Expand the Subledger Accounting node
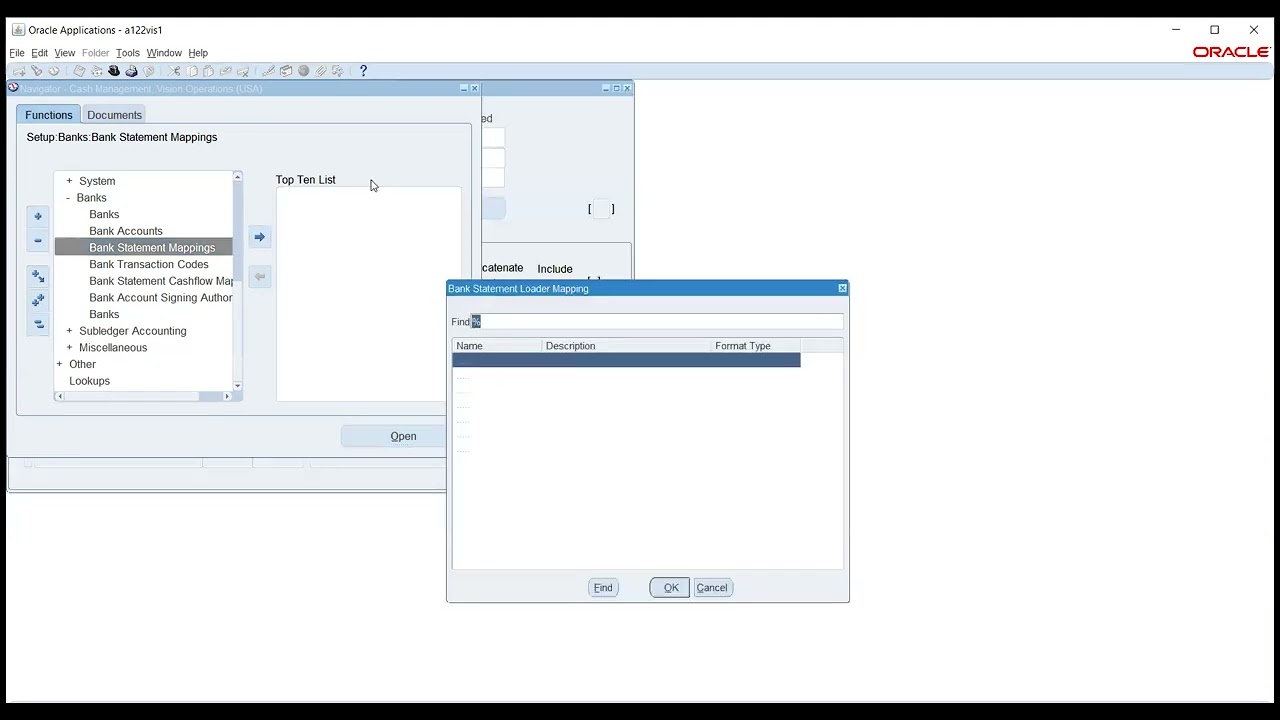The width and height of the screenshot is (1280, 720). click(x=69, y=331)
